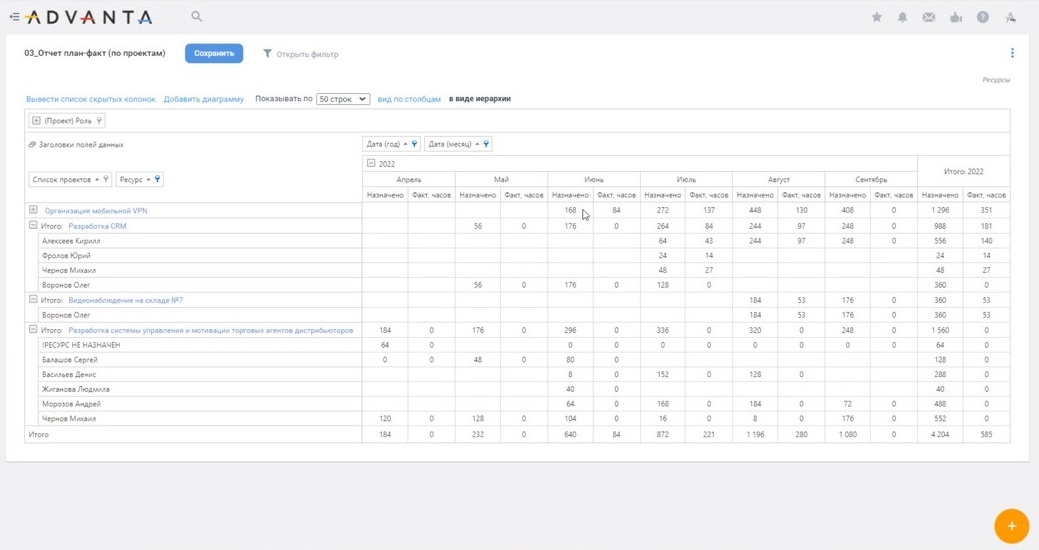Click the thumbs-up feedback icon
The image size is (1039, 550).
tap(956, 17)
